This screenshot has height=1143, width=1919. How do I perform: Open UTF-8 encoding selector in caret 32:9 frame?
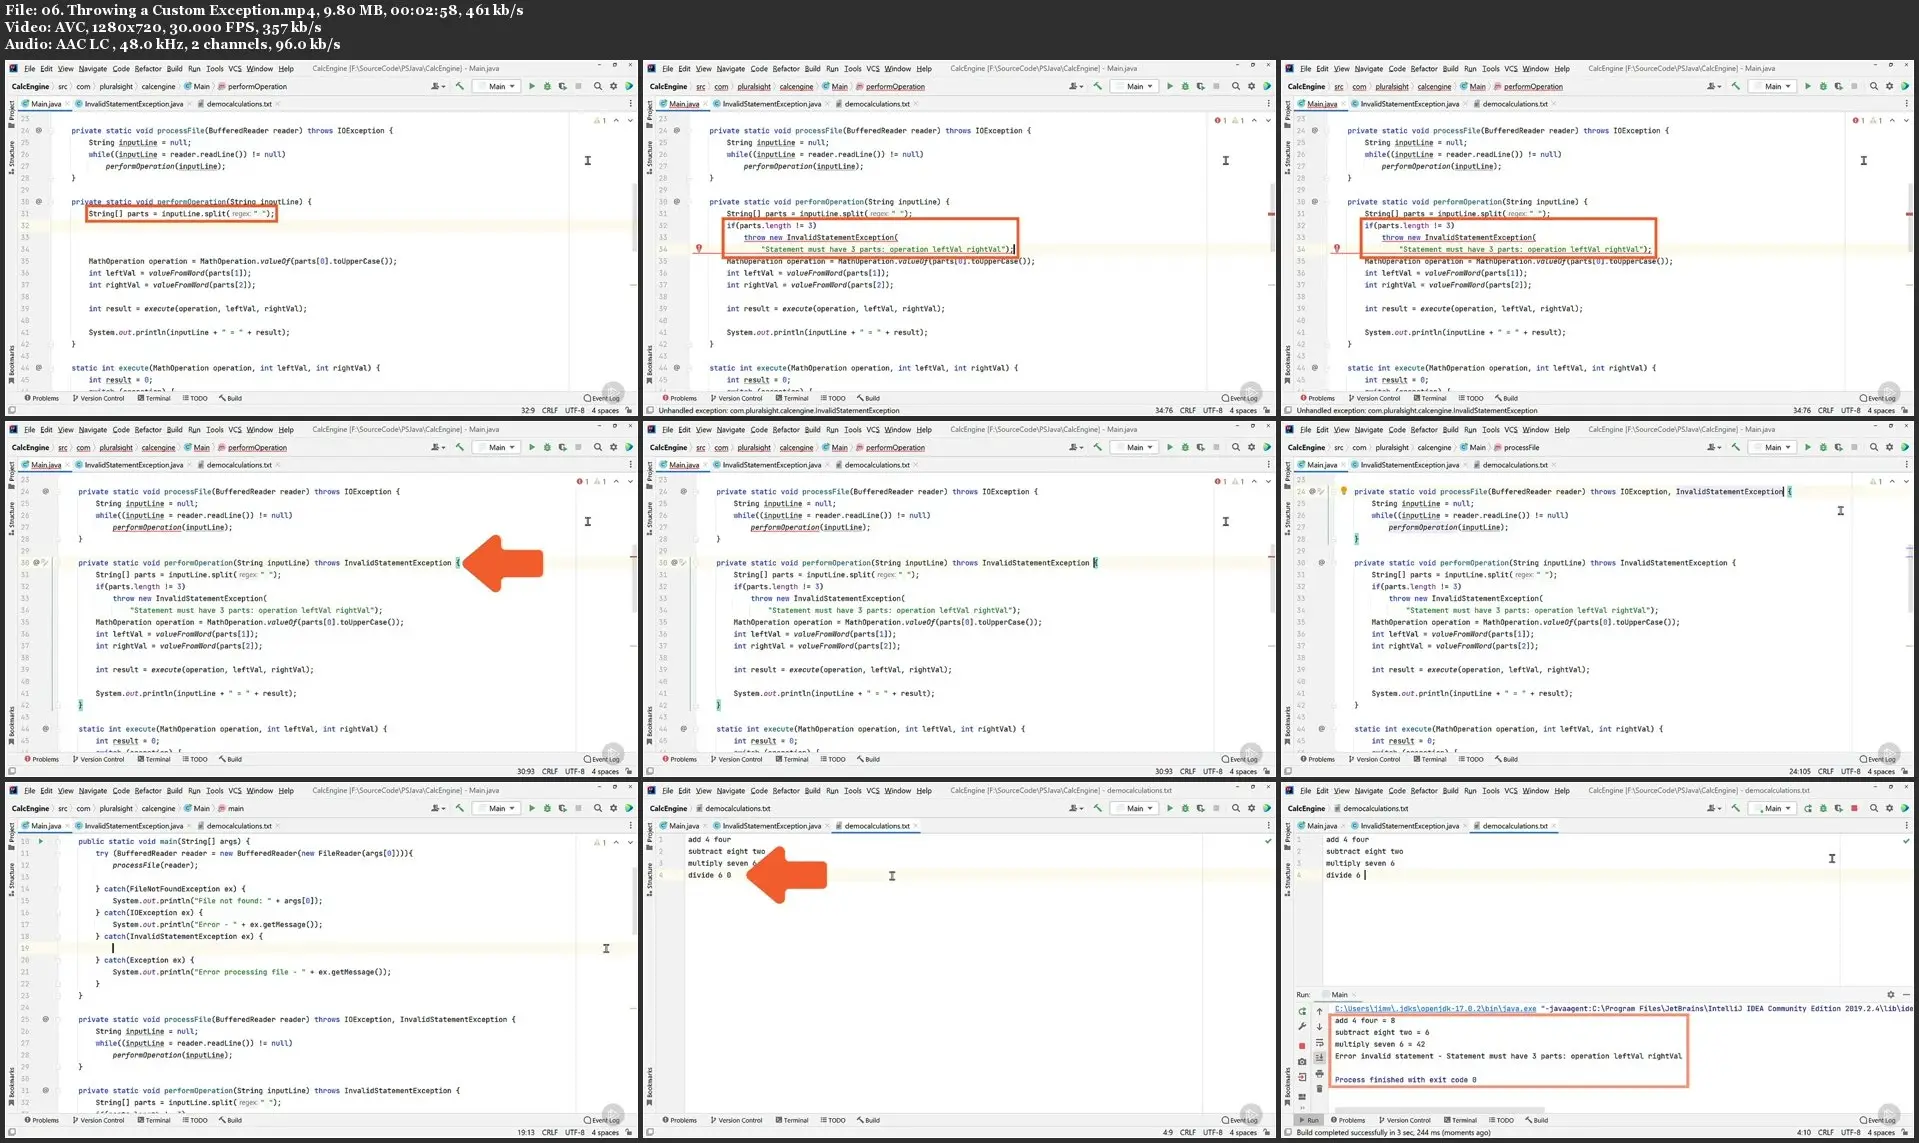pos(574,410)
